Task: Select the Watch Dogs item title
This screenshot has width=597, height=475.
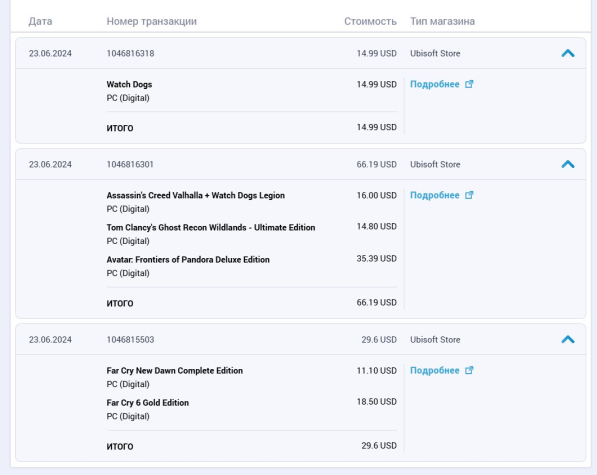Action: (129, 84)
